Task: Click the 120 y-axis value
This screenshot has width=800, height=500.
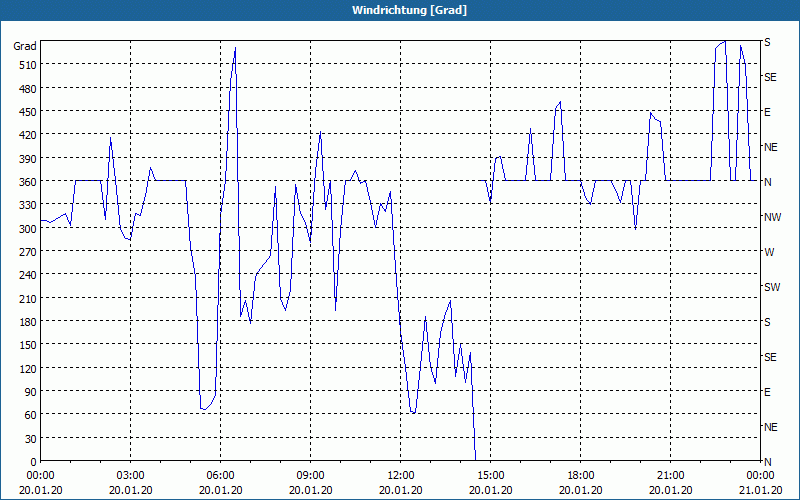Action: pos(28,369)
